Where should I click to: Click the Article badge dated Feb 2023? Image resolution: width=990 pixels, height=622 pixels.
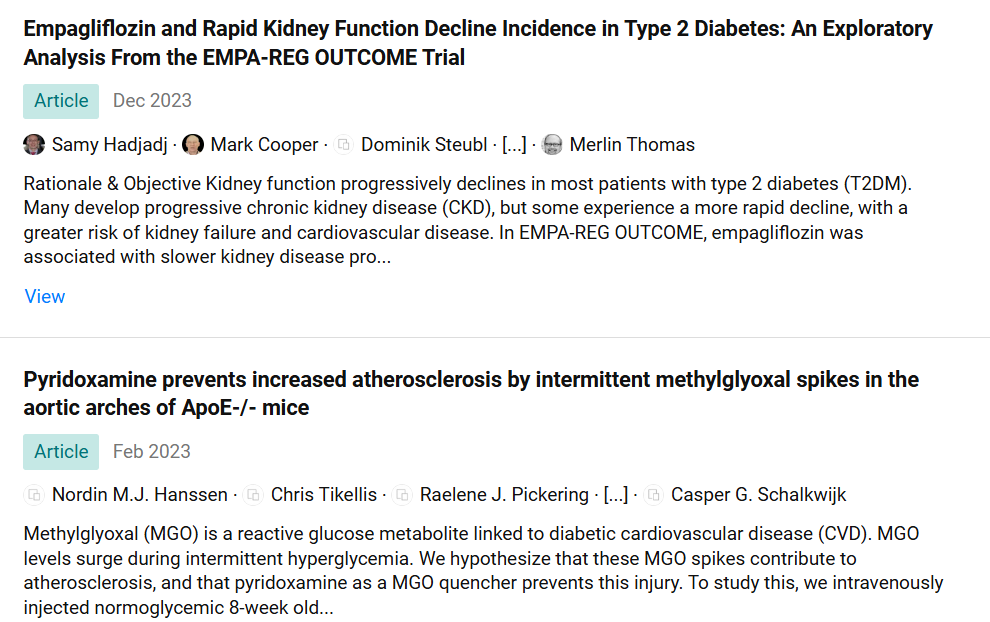pos(61,452)
